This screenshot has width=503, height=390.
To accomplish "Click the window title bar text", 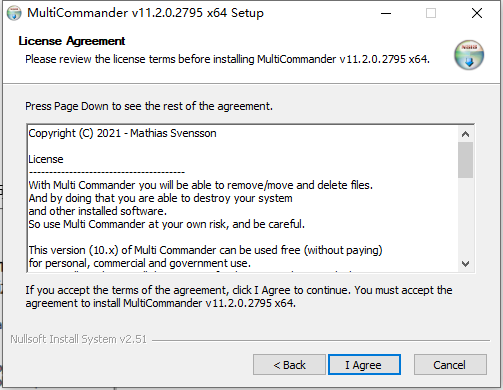I will point(145,13).
